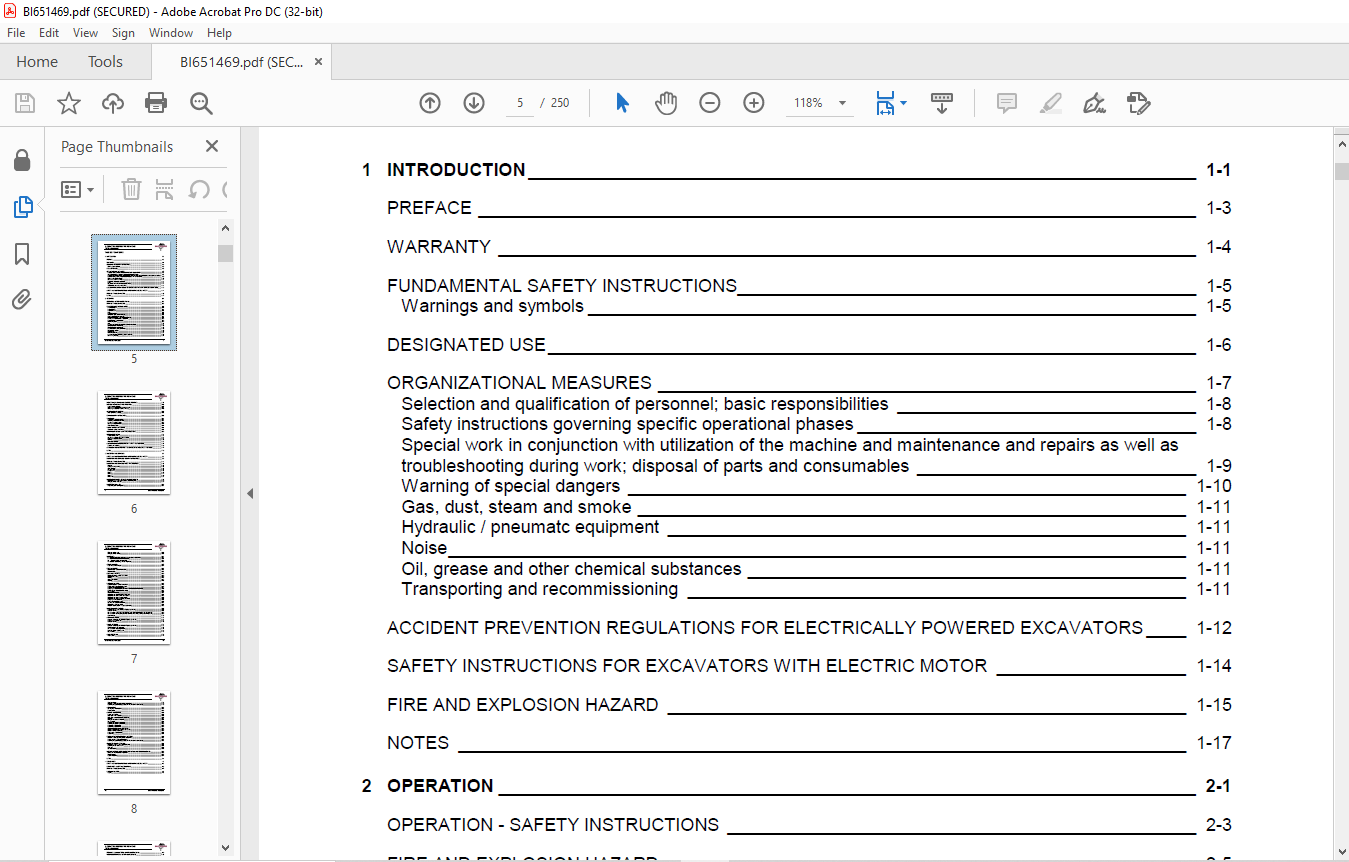Activate the Hand pan tool
This screenshot has height=862, width=1349.
pos(666,103)
